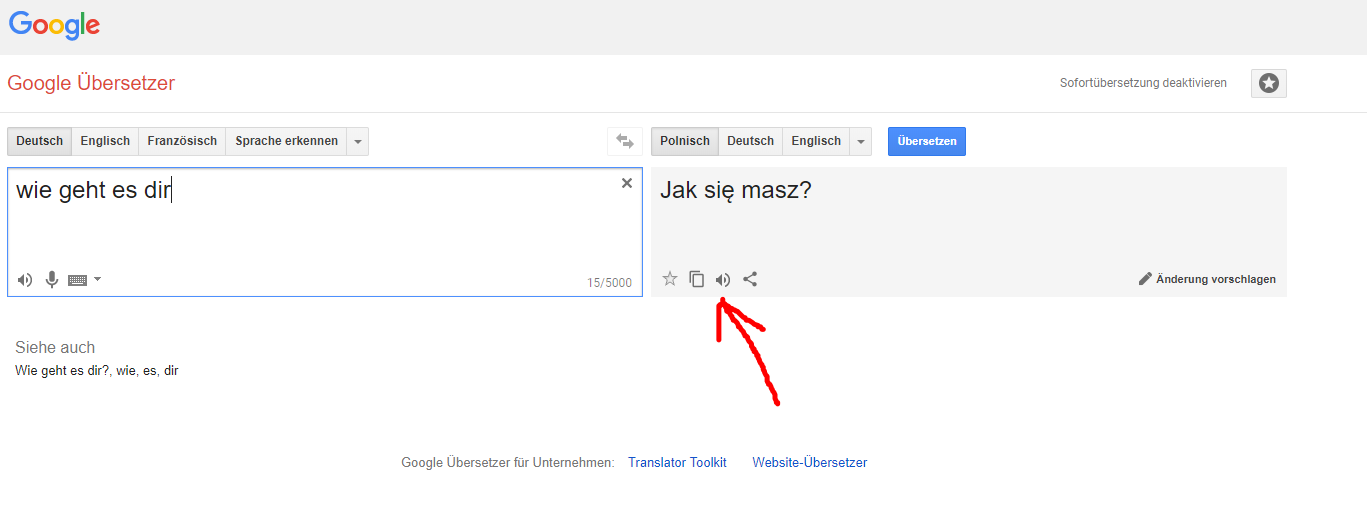Open the Phrasebook star icon
Image resolution: width=1367 pixels, height=528 pixels.
(1268, 83)
